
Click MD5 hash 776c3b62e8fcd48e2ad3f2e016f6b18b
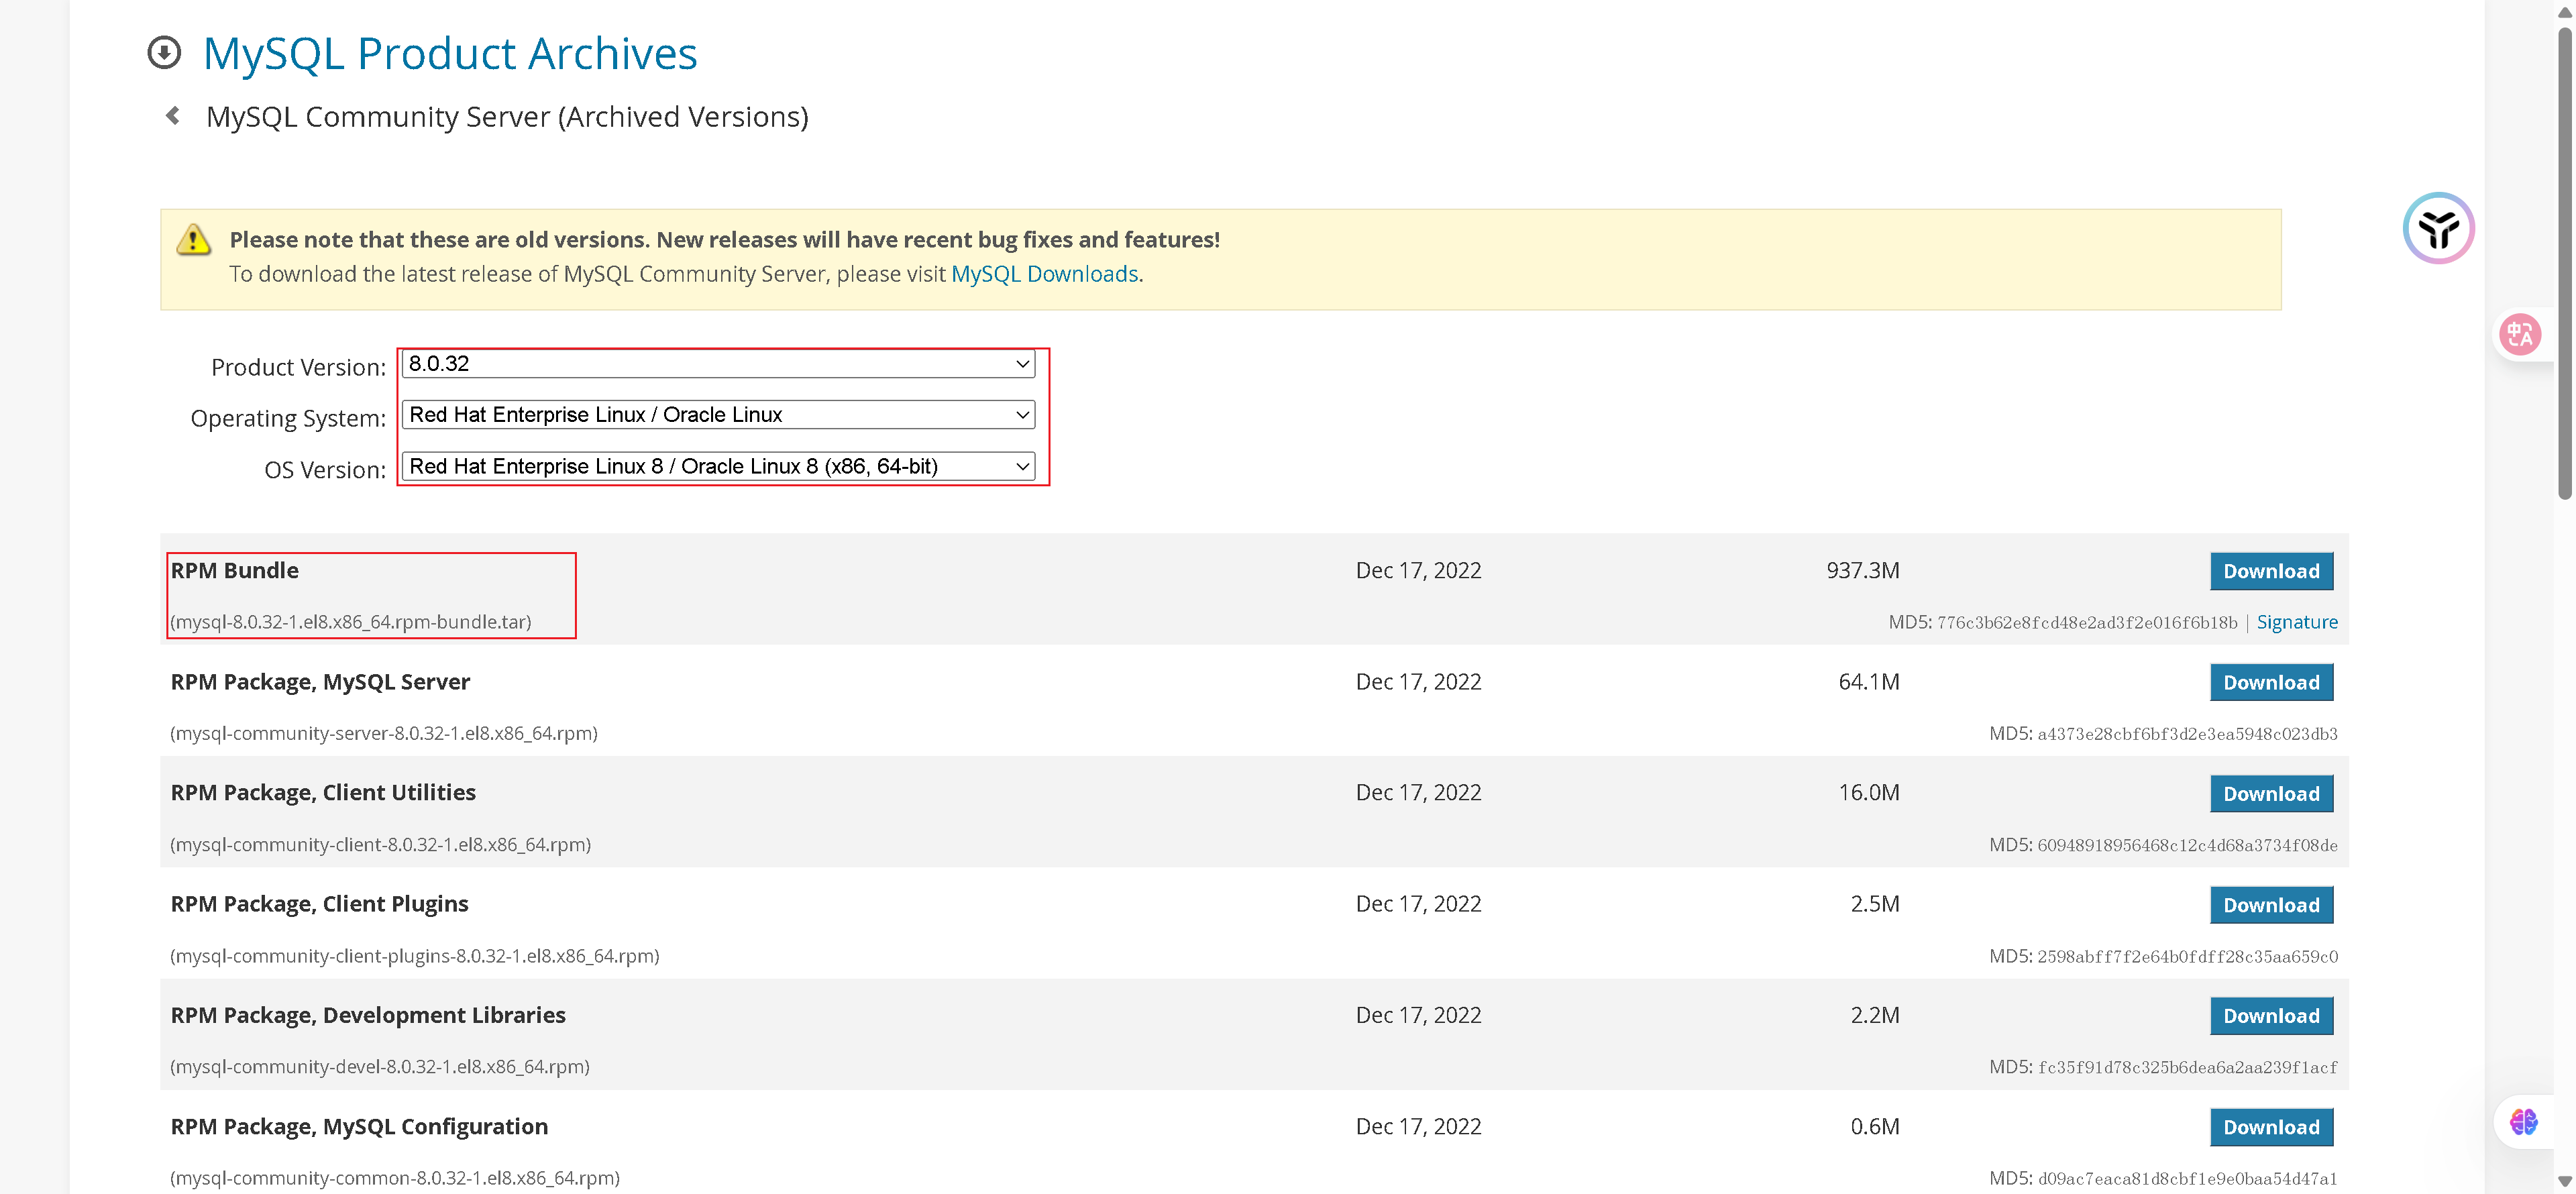(2087, 623)
